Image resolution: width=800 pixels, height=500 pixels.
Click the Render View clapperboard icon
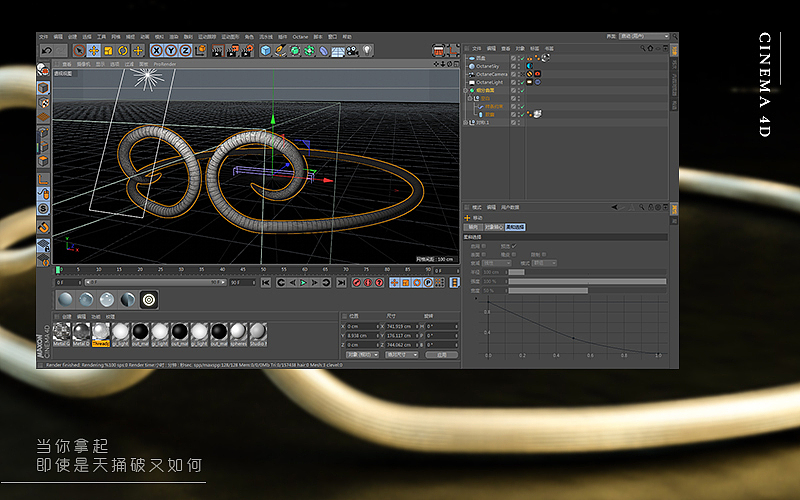[218, 51]
